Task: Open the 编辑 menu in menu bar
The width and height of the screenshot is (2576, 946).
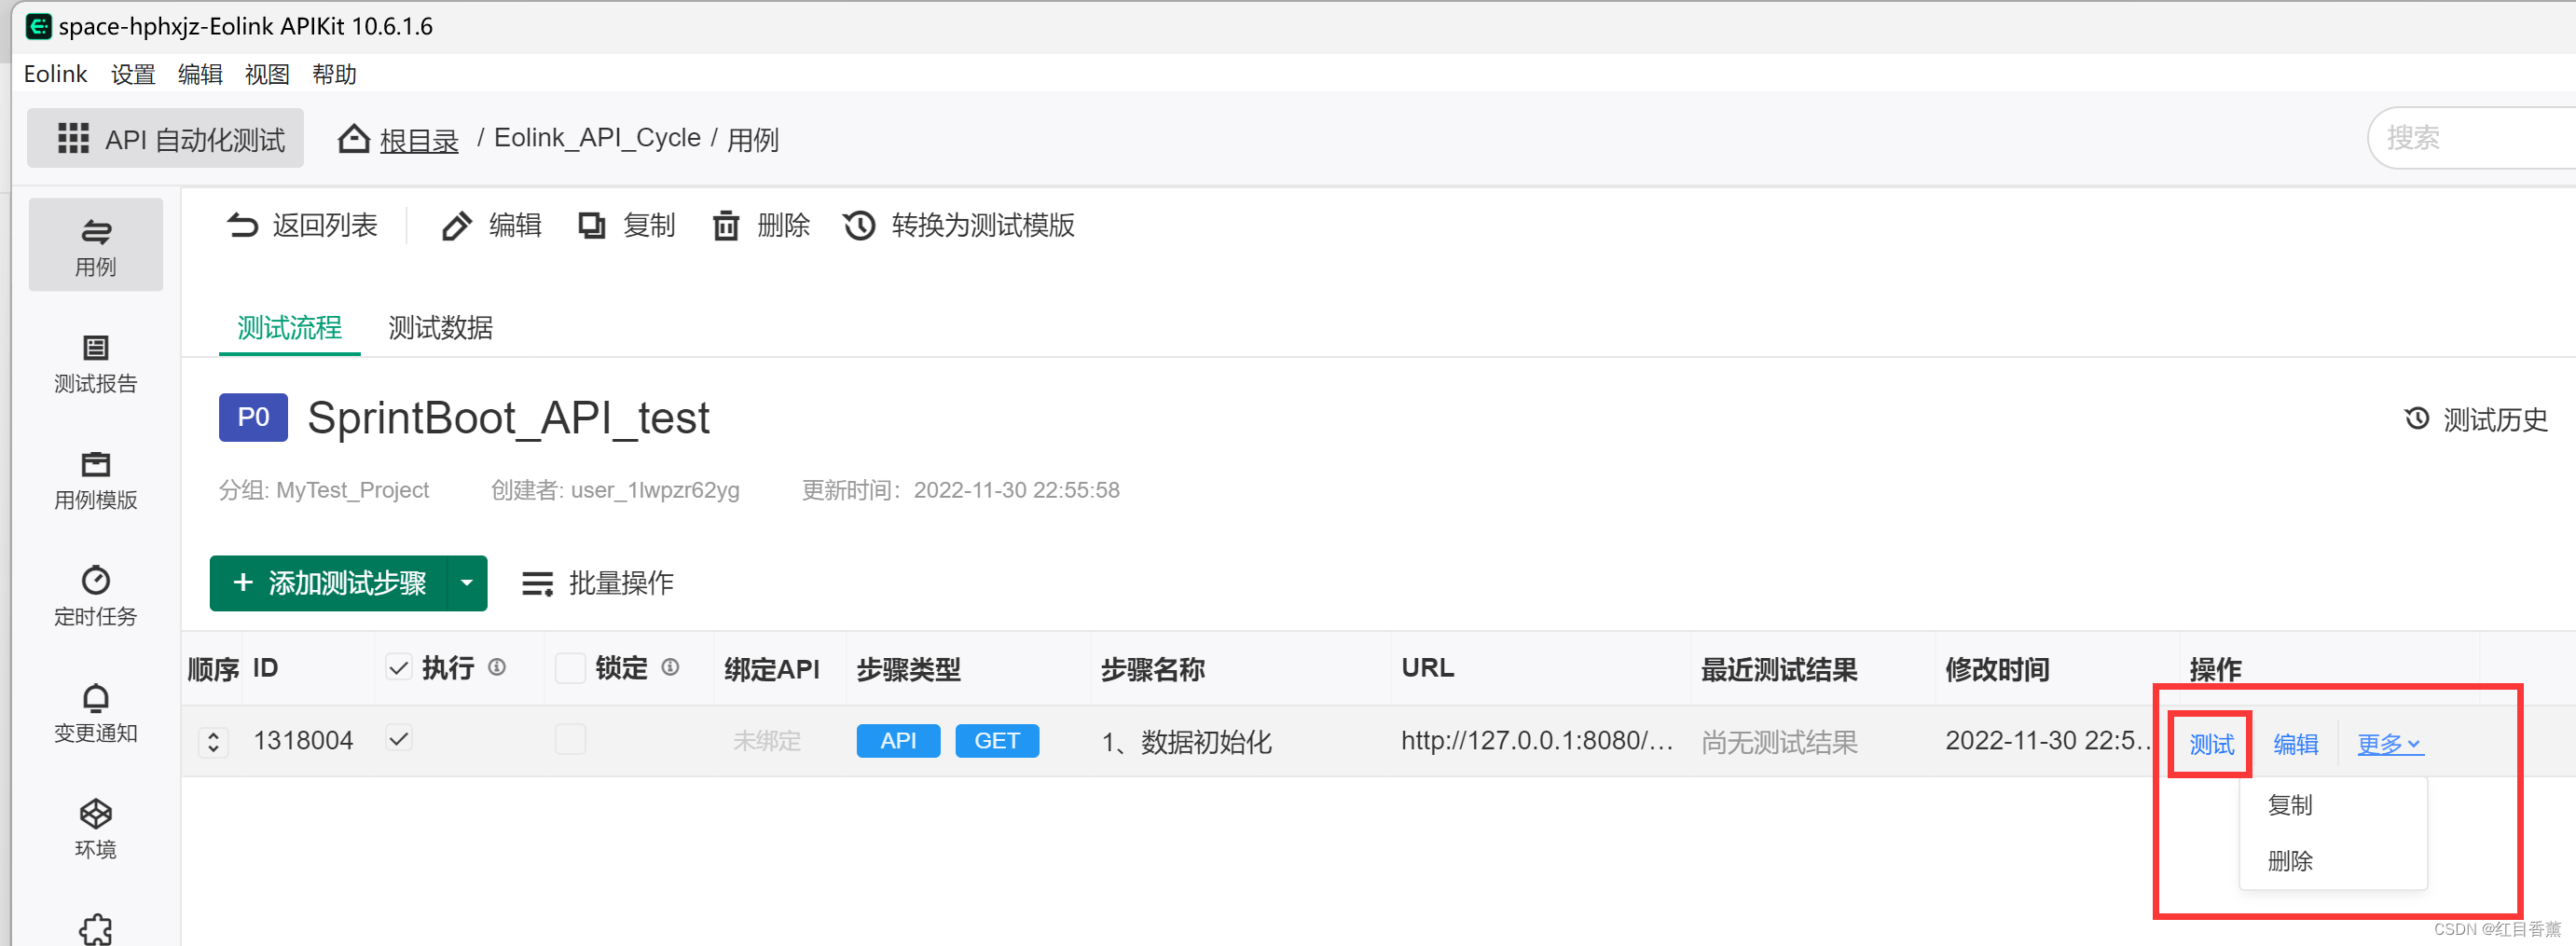Action: [200, 74]
